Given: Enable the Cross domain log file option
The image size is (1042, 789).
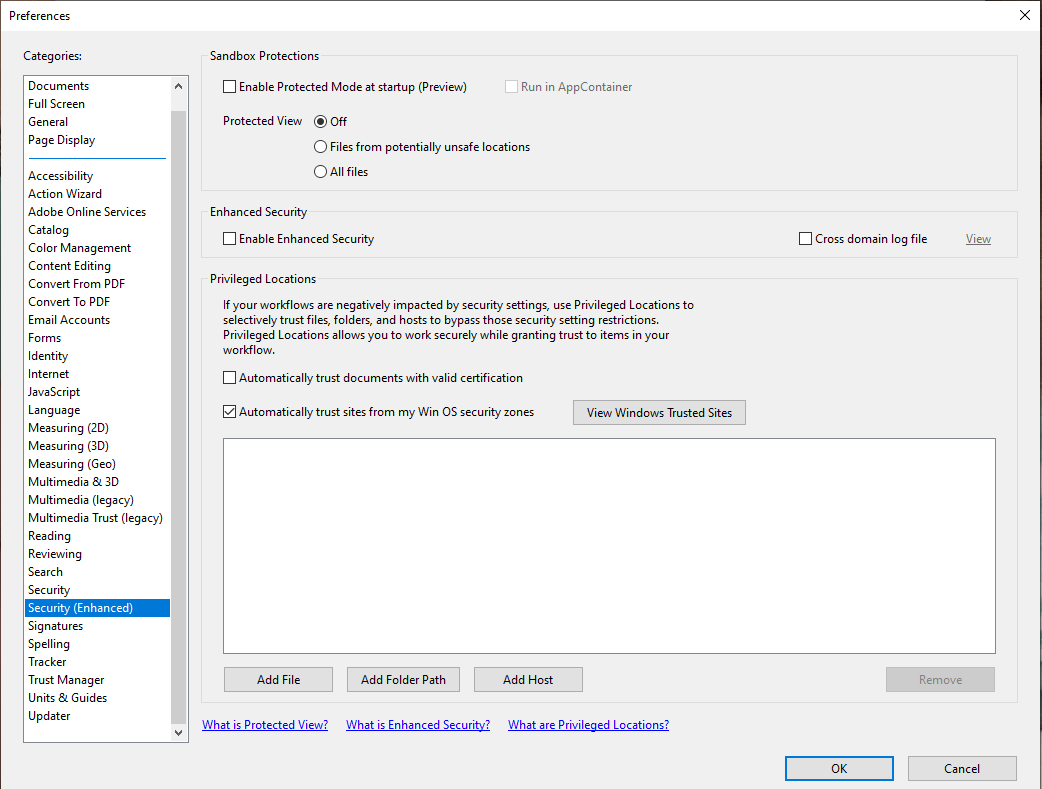Looking at the screenshot, I should pos(805,239).
